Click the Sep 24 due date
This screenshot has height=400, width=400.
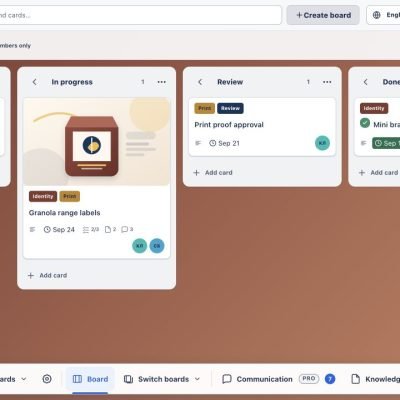coord(59,229)
